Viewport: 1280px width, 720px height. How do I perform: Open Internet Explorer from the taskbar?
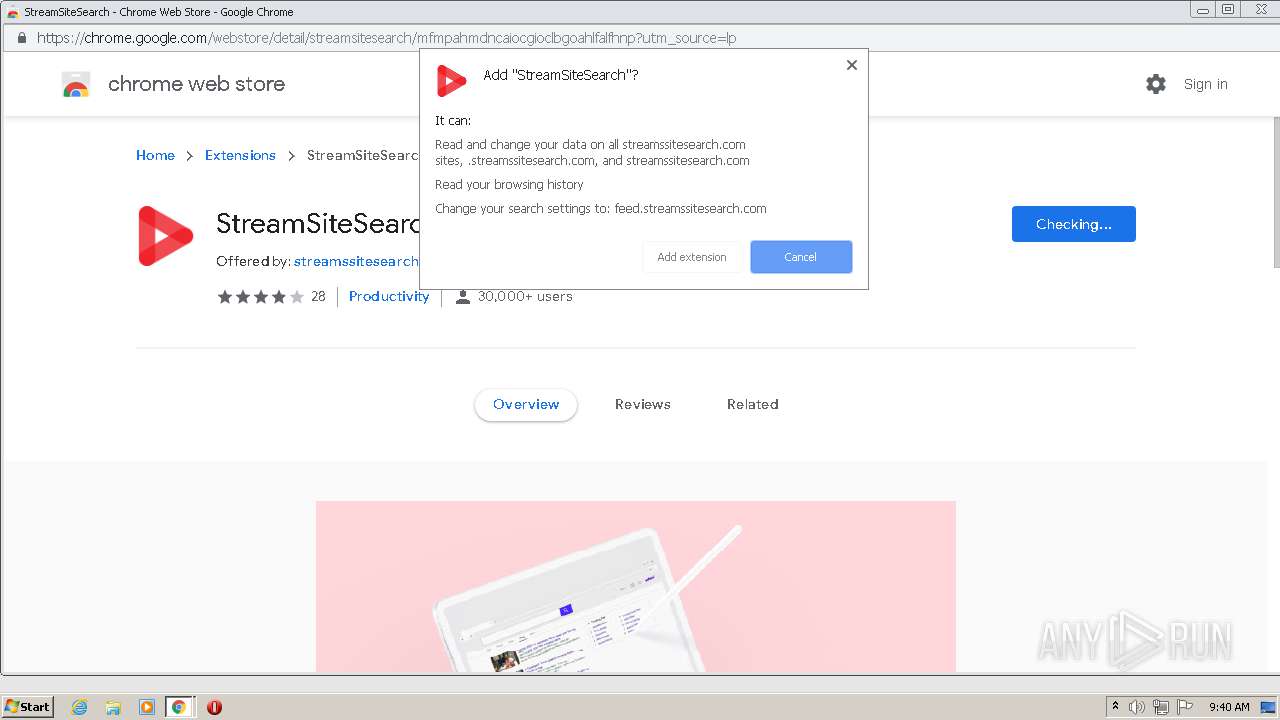click(x=80, y=707)
